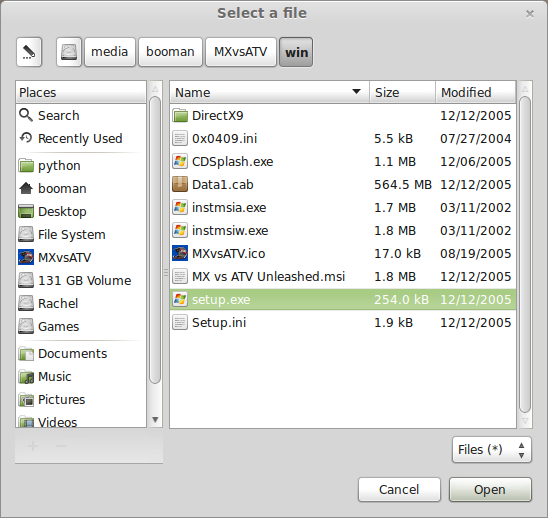Select the MX vs ATV Unleashed.msi icon
548x518 pixels.
180,276
